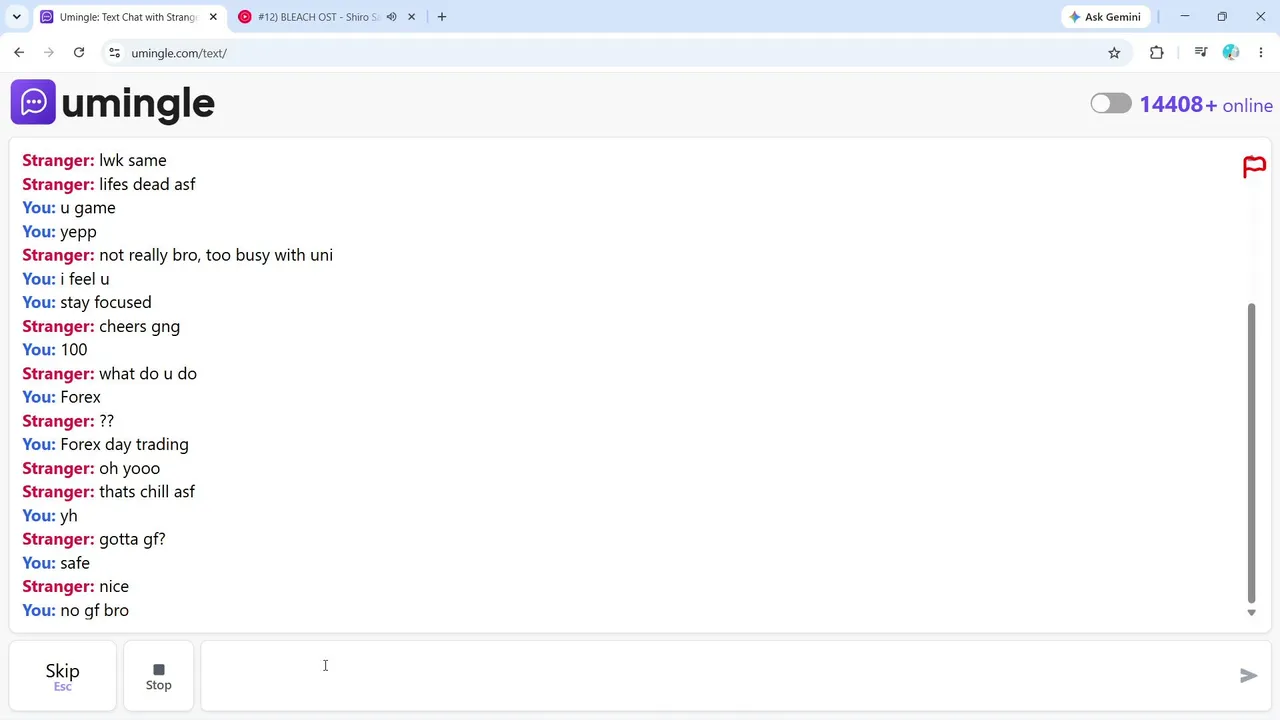Open the Chrome profile avatar
The image size is (1280, 720).
1231,53
